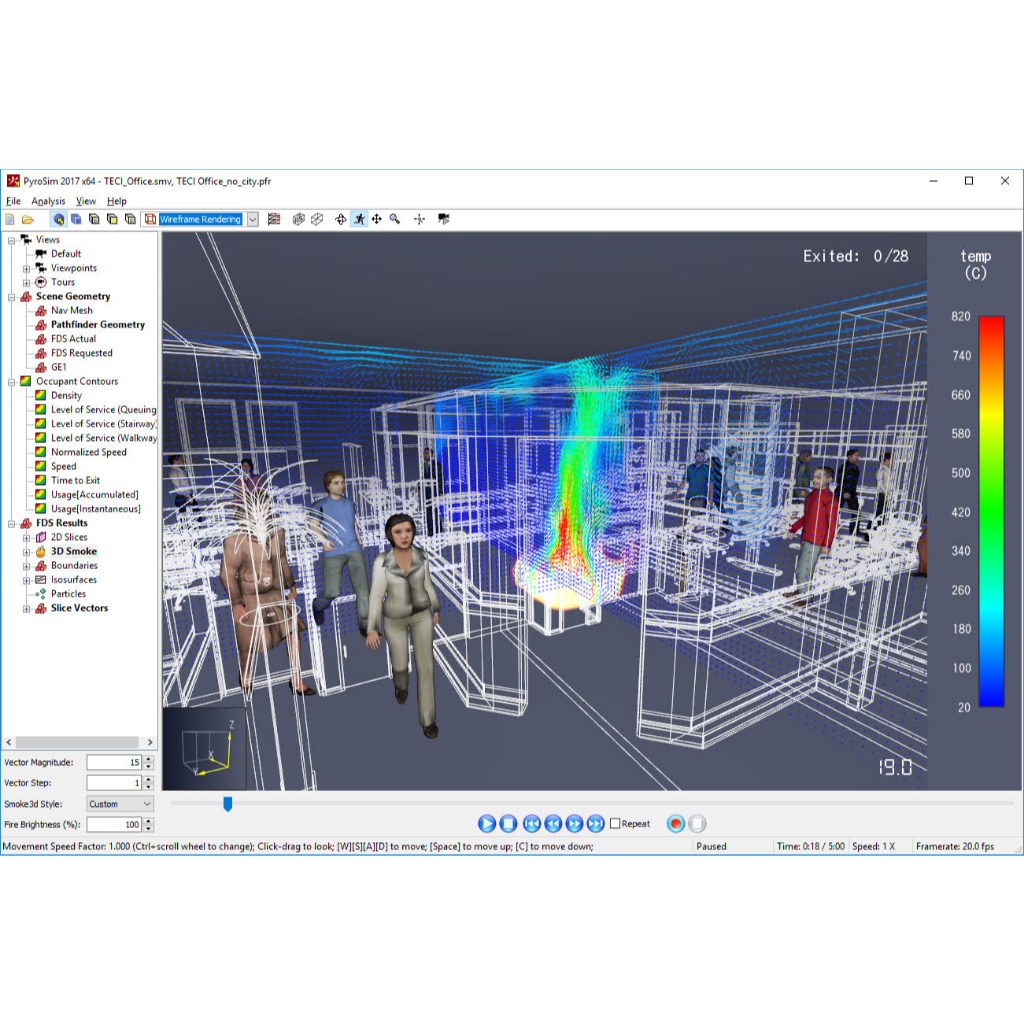Select the Pathfinder Geometry item

tap(98, 325)
